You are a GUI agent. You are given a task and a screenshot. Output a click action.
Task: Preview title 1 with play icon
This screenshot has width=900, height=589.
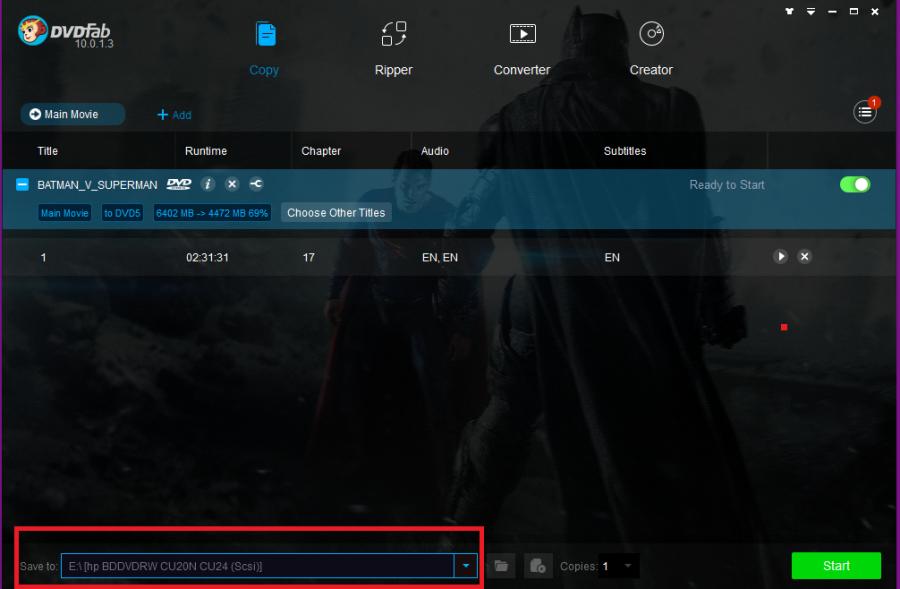coord(780,257)
